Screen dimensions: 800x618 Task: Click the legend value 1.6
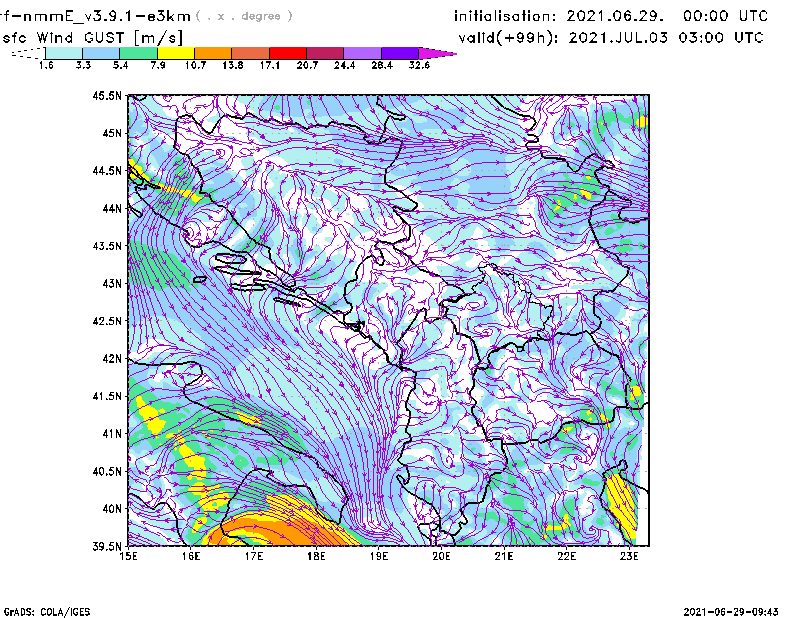click(x=46, y=65)
